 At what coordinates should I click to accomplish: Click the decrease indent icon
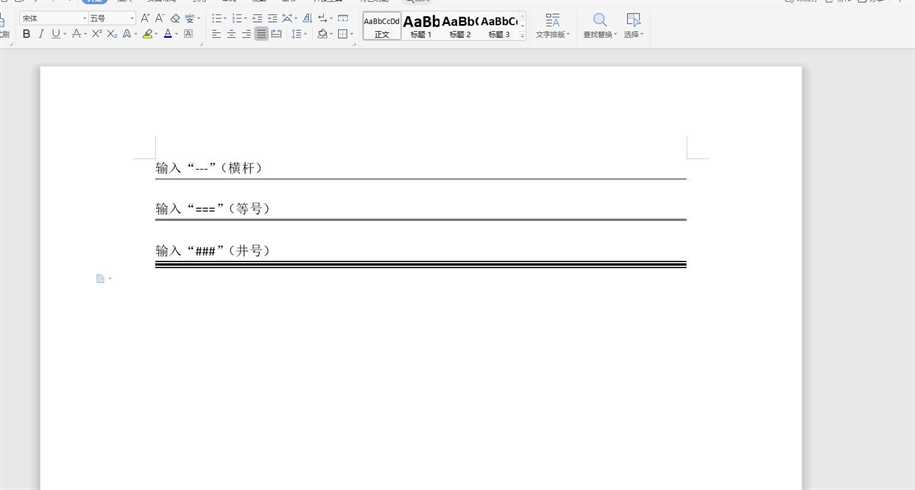pos(257,18)
